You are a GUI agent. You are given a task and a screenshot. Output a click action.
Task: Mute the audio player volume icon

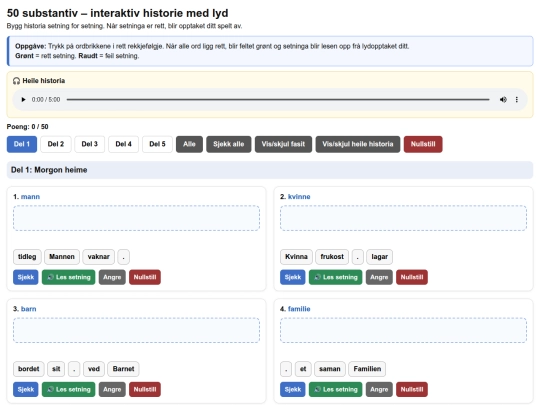pyautogui.click(x=503, y=100)
